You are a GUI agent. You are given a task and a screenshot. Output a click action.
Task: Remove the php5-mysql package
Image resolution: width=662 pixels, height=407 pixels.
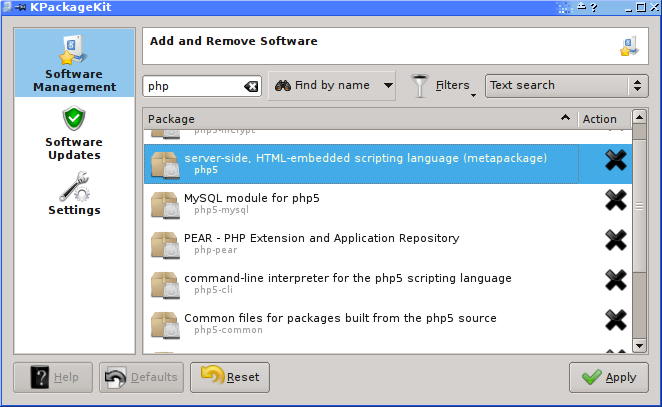point(616,200)
